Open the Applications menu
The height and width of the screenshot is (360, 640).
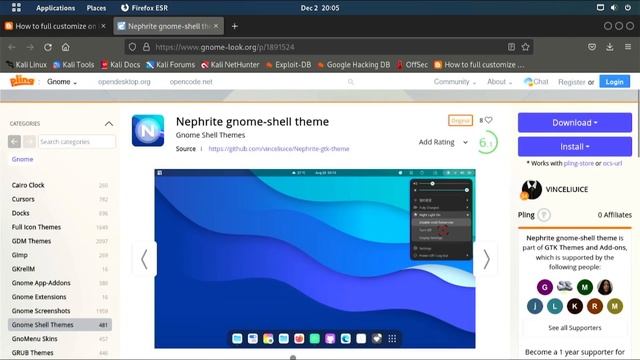tap(56, 8)
